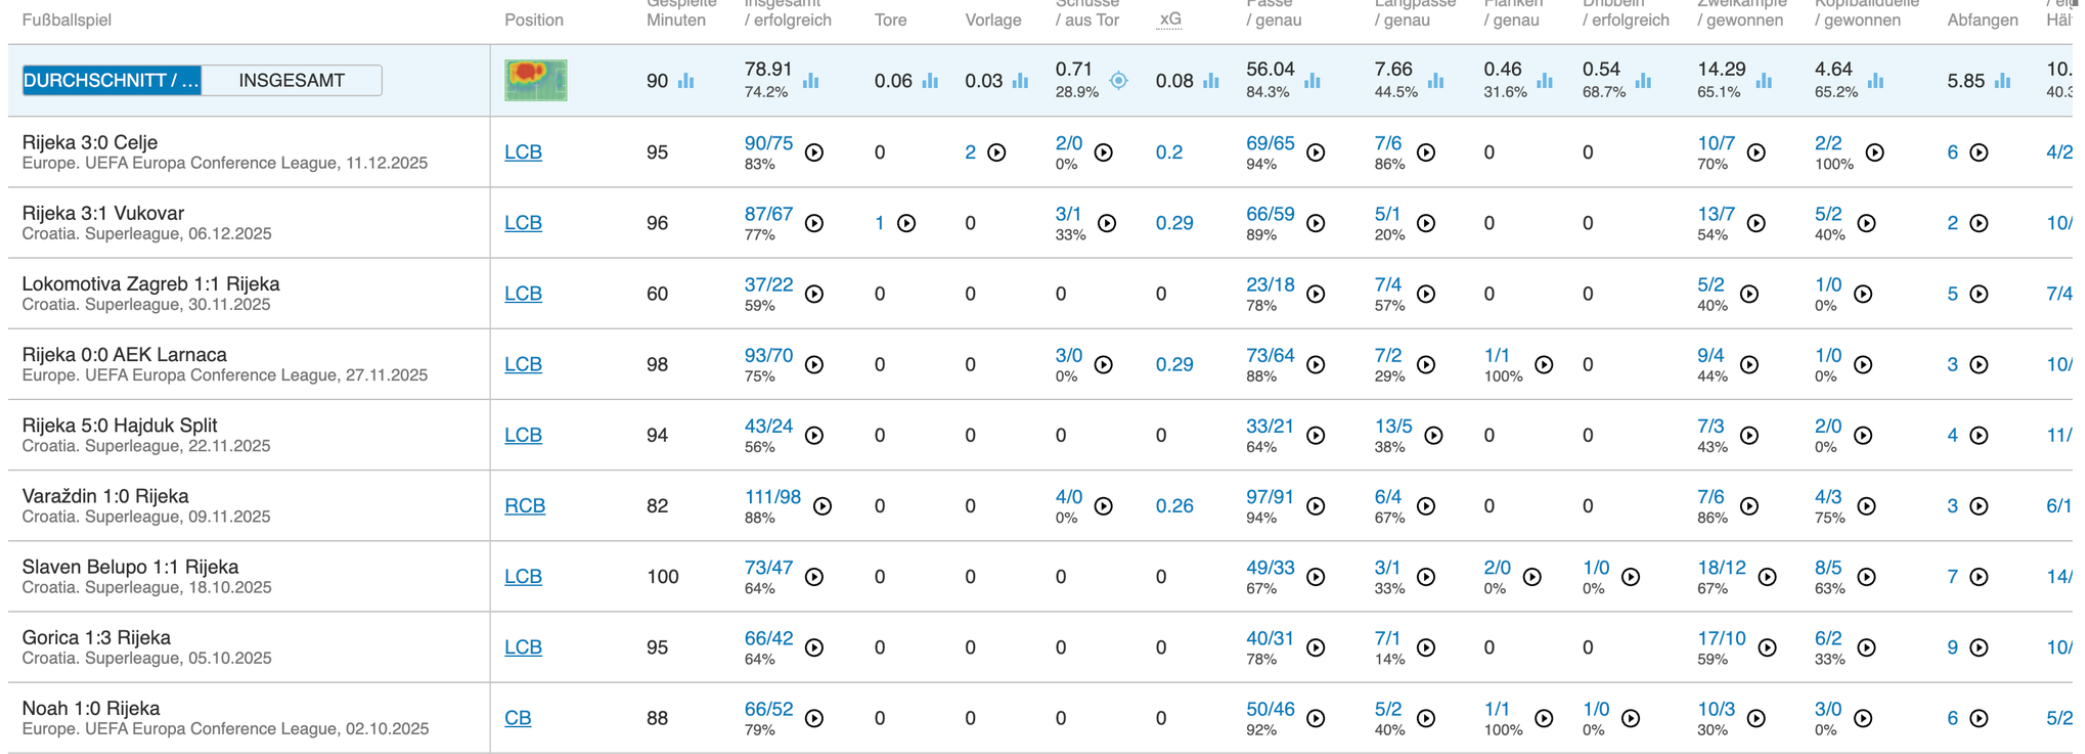The image size is (2085, 754).
Task: Play shots clip for Varaždin 1:0 Rijeka
Action: click(x=1104, y=506)
